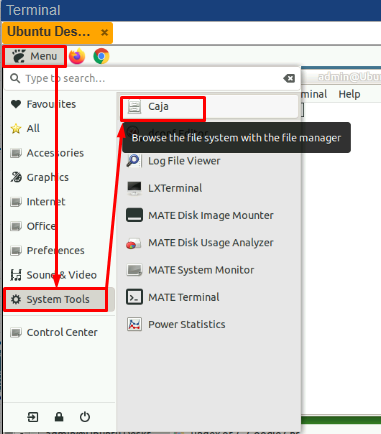Open the All applications category

coord(59,128)
